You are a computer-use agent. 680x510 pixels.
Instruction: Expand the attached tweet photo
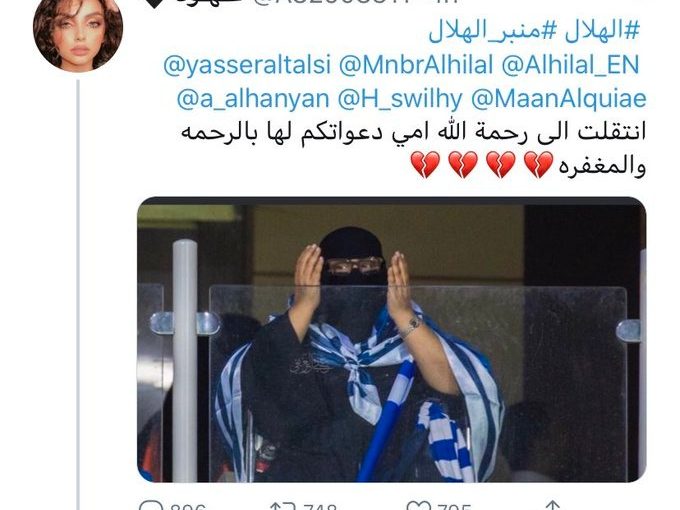(392, 340)
